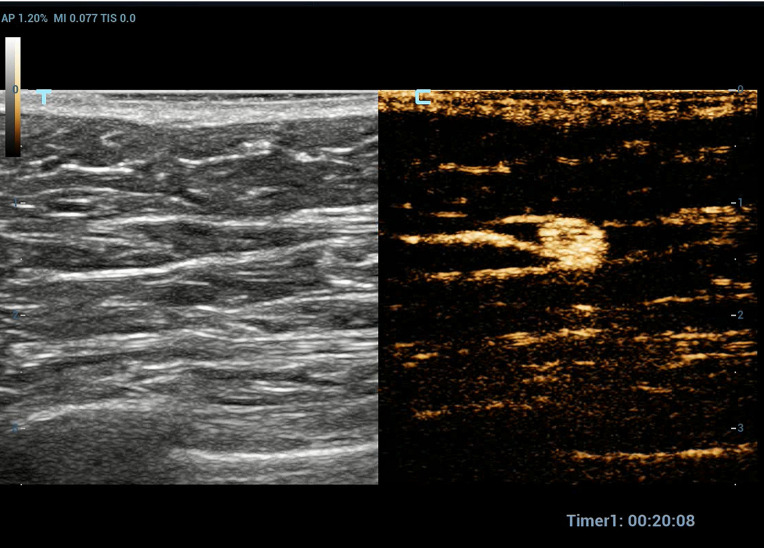Select the bright enhancing lesion in contrast image
Image resolution: width=764 pixels, height=548 pixels.
(572, 243)
